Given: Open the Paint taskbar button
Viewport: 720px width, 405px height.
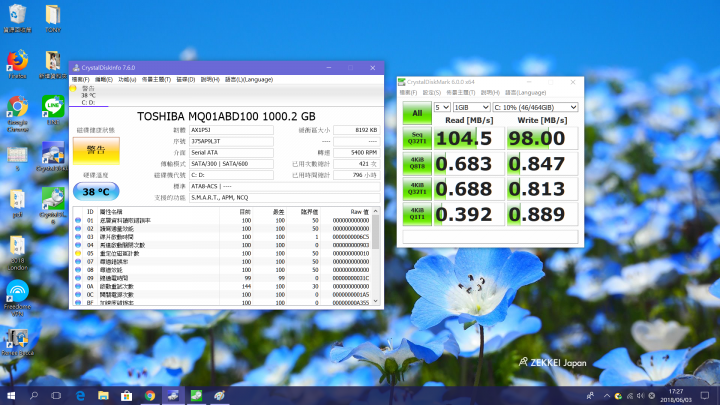Looking at the screenshot, I should 219,395.
